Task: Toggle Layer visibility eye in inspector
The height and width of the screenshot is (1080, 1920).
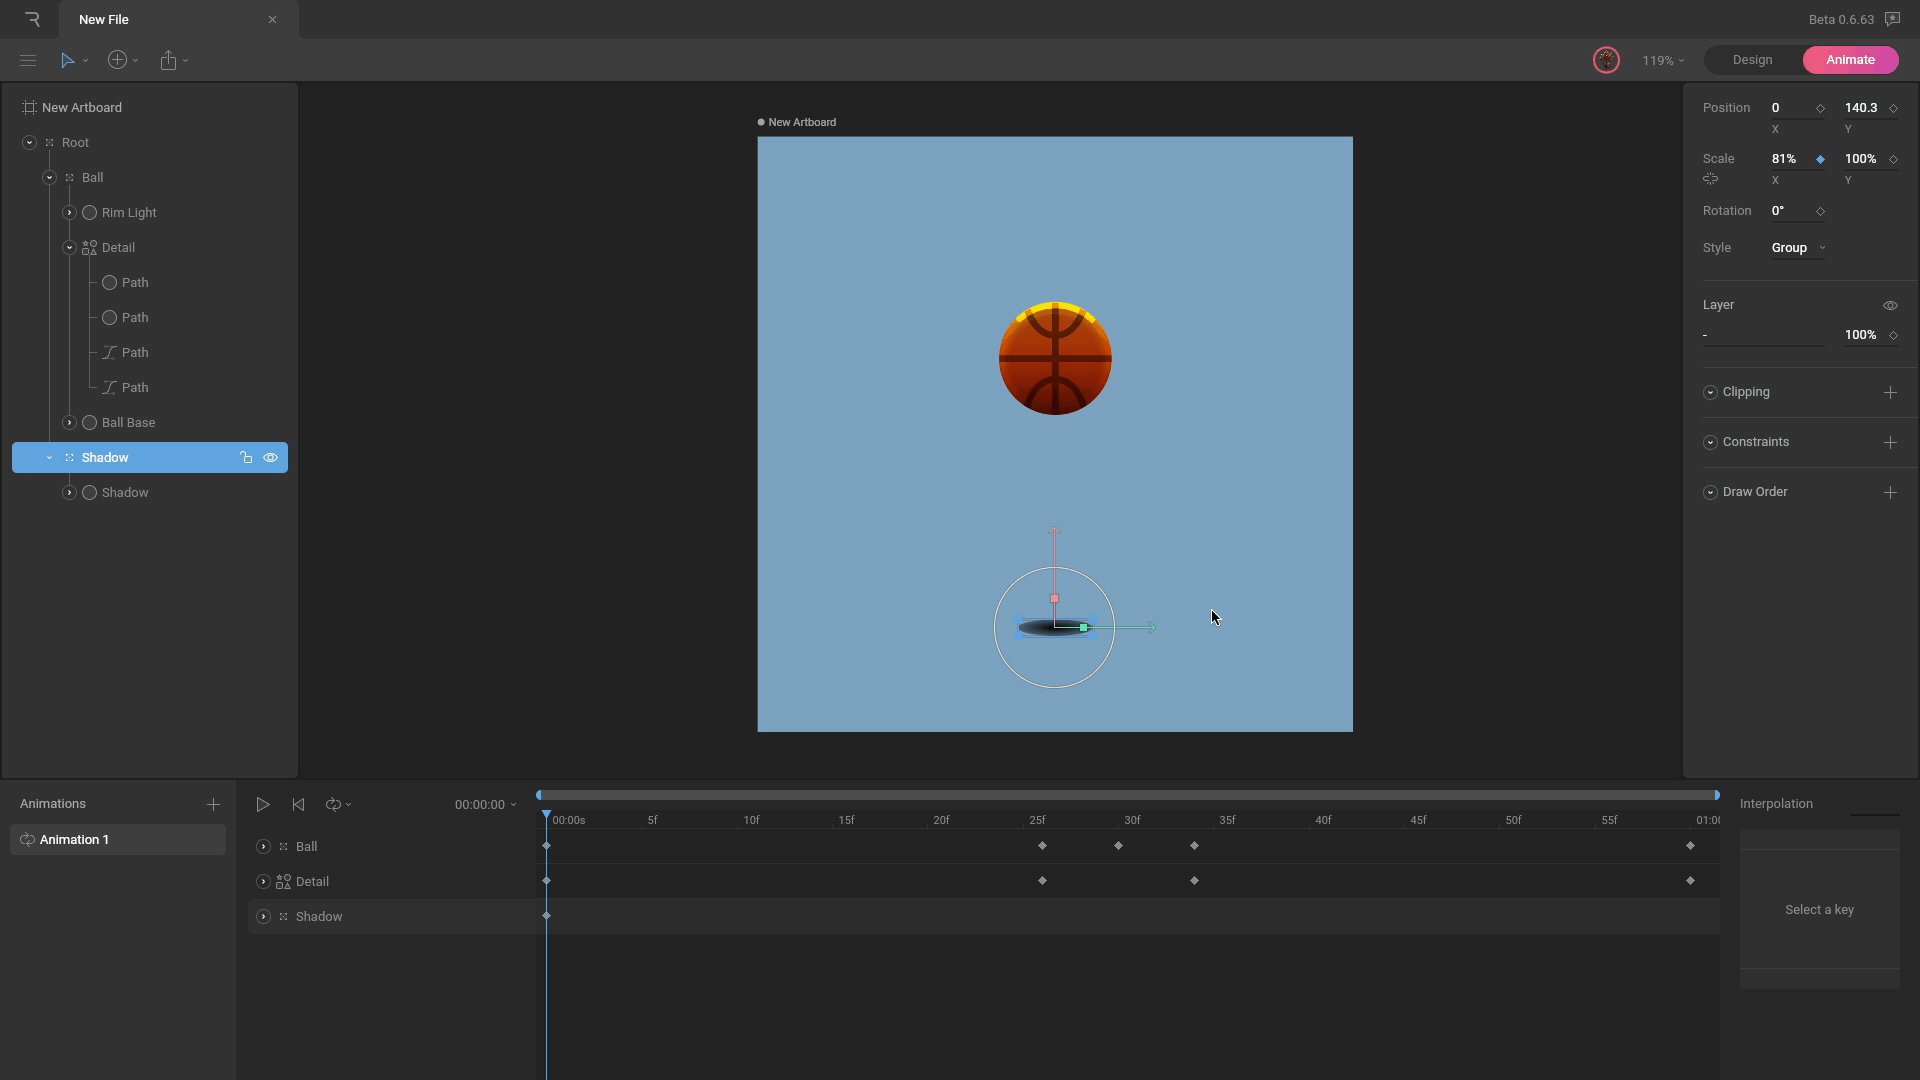Action: (x=1890, y=306)
